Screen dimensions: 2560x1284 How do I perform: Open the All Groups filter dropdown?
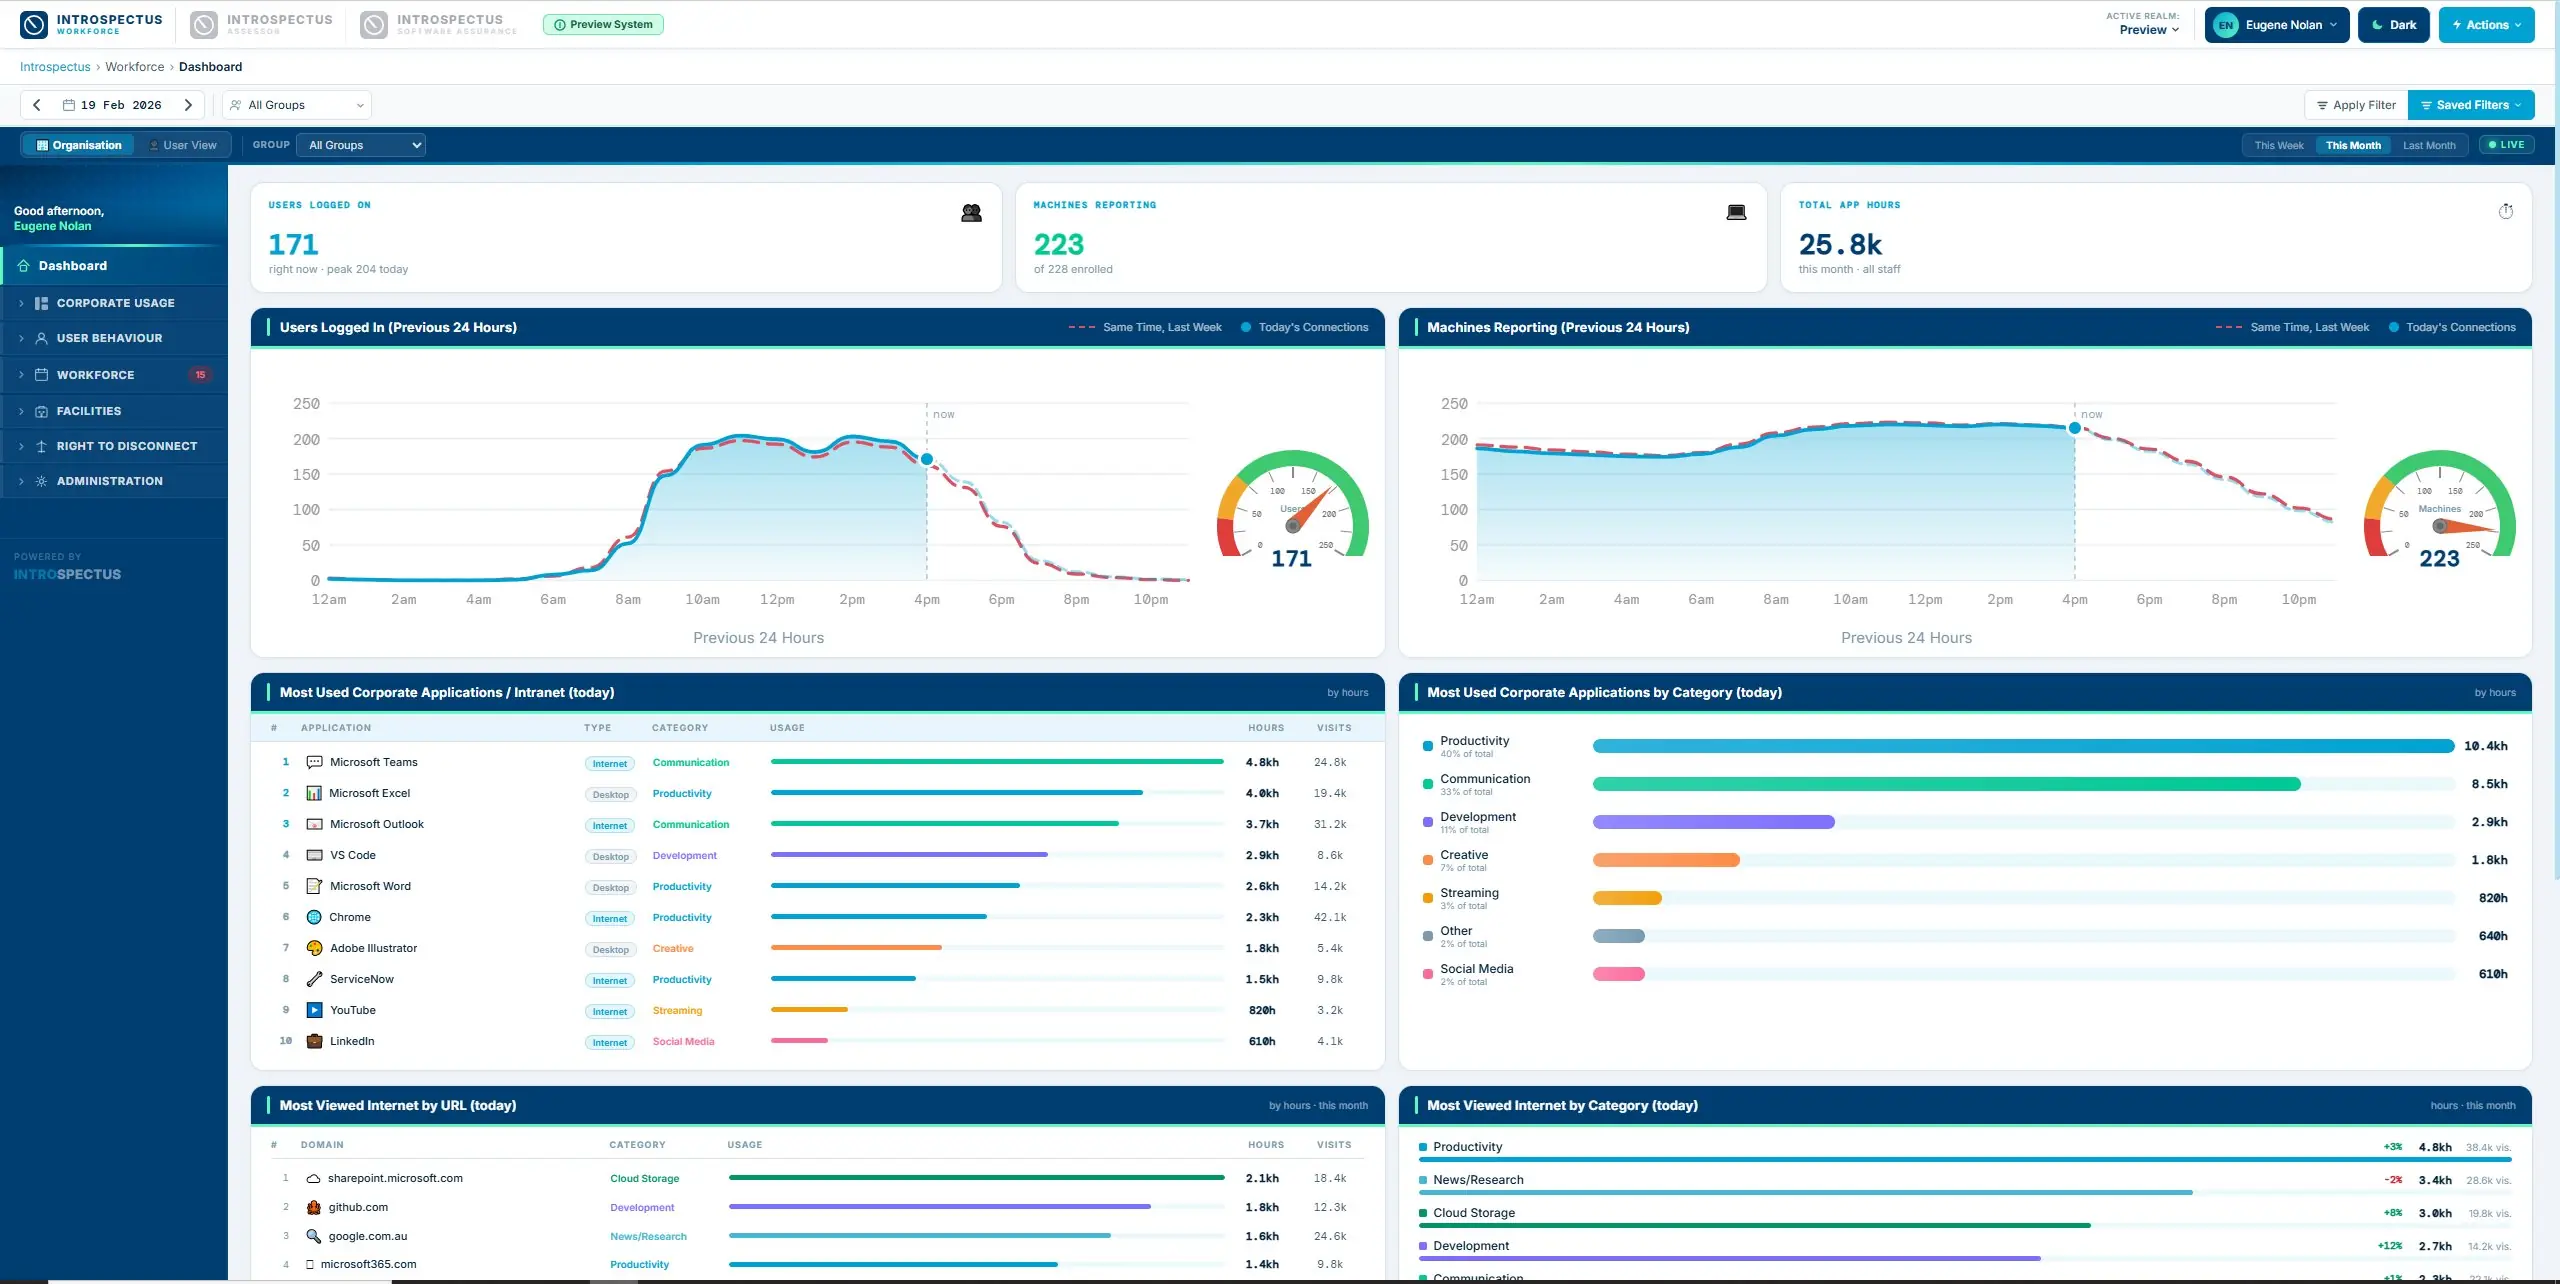pos(297,105)
